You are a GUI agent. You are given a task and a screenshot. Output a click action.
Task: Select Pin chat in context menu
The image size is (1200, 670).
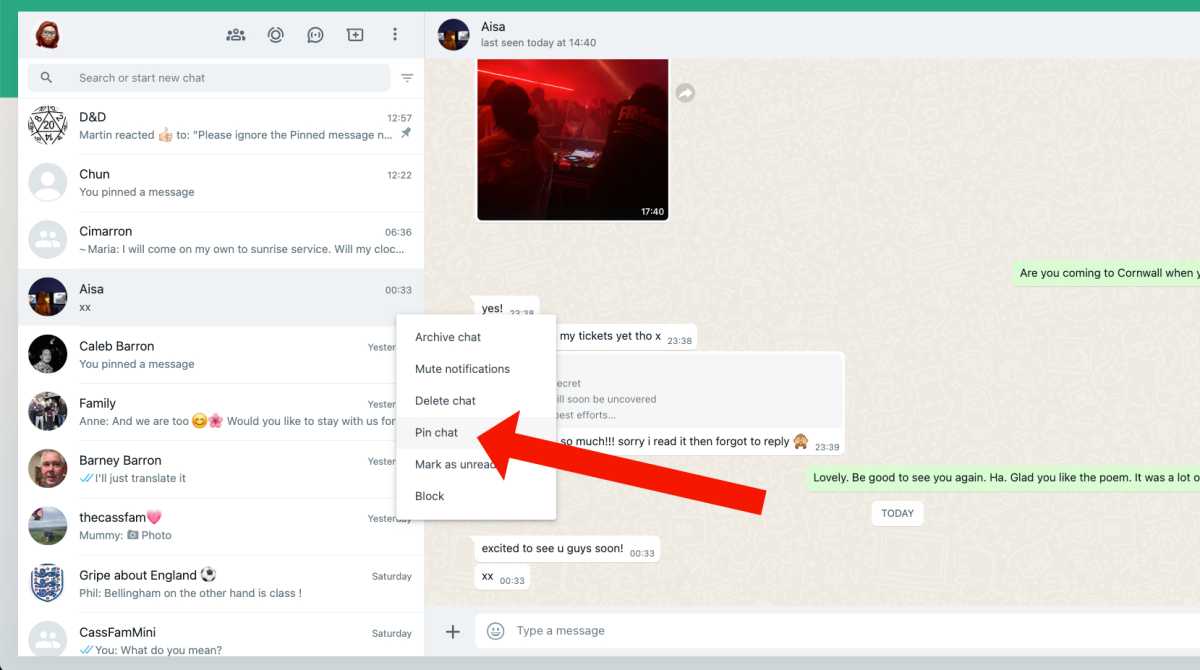(476, 433)
